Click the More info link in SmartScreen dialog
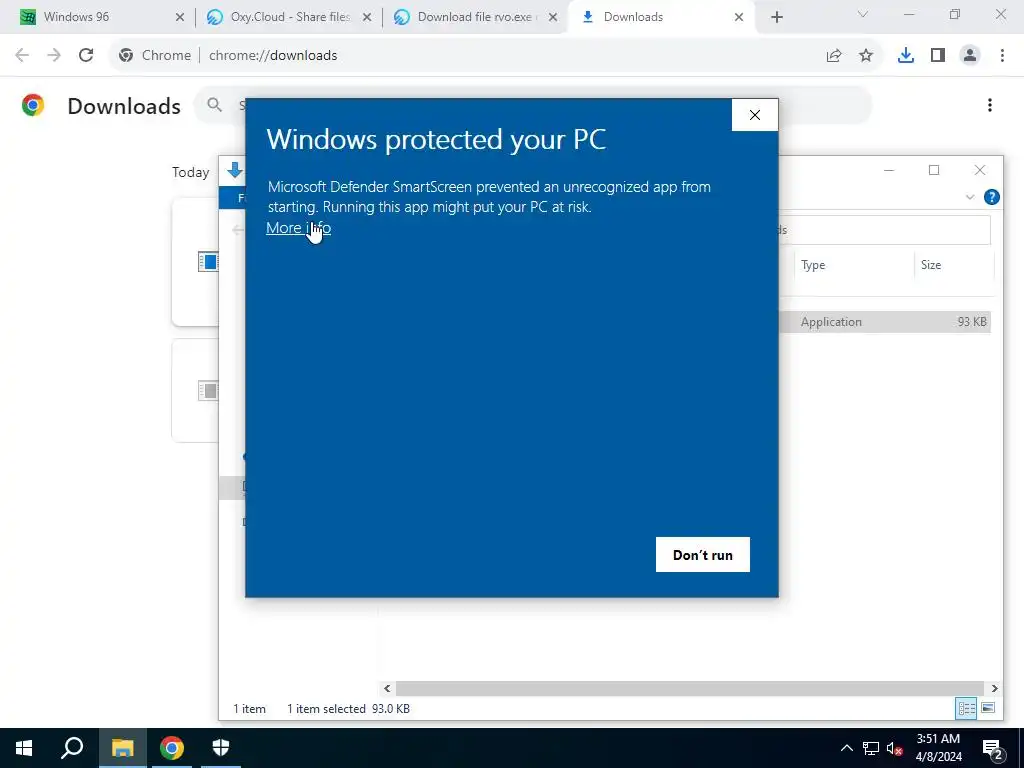 tap(298, 227)
